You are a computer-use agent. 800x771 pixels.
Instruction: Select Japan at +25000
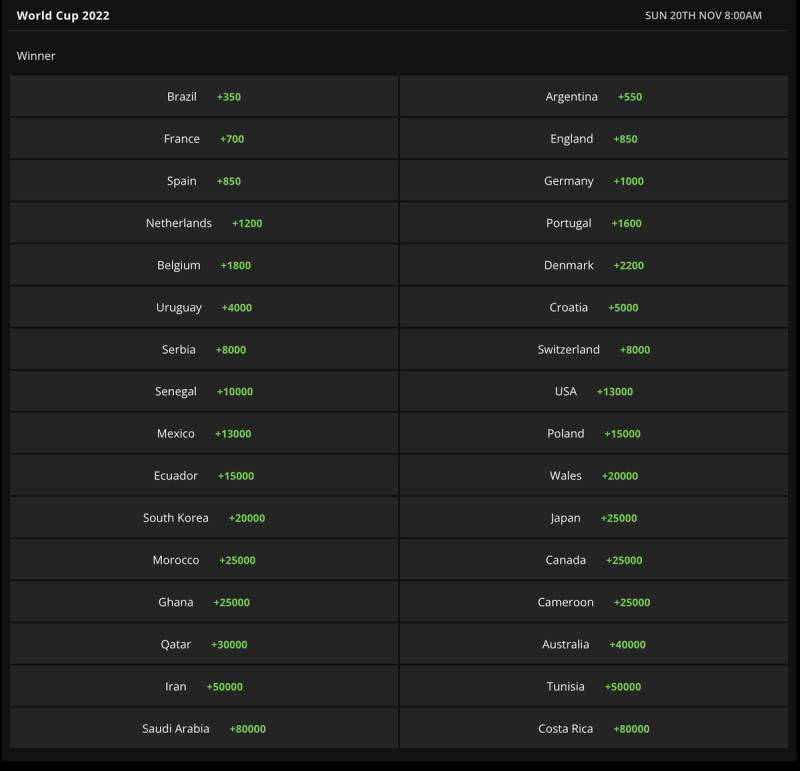(594, 518)
